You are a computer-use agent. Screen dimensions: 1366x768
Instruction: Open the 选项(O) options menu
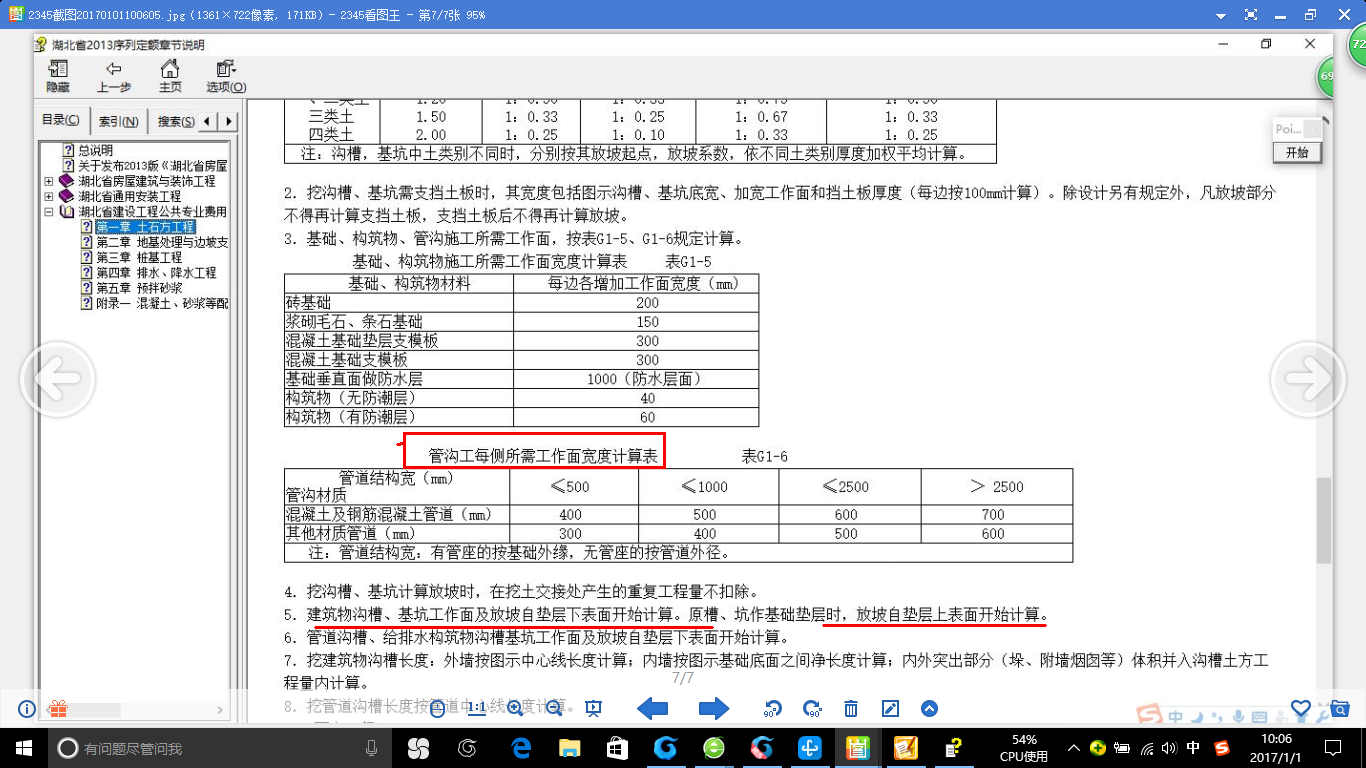click(x=226, y=76)
